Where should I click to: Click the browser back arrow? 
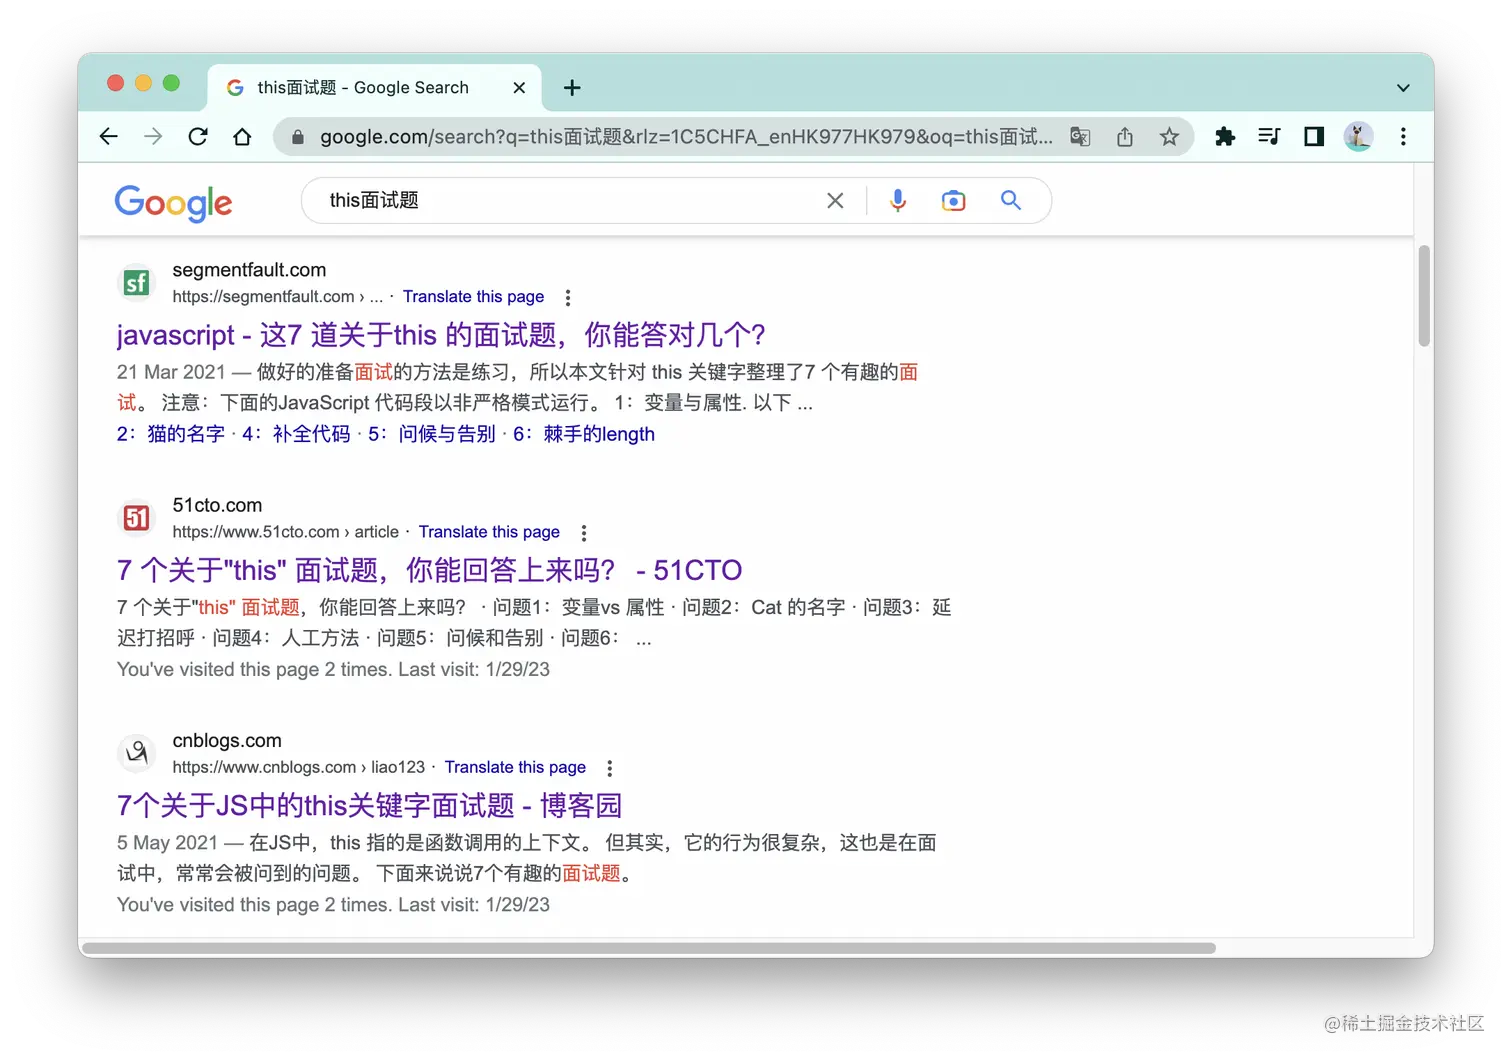pyautogui.click(x=108, y=137)
